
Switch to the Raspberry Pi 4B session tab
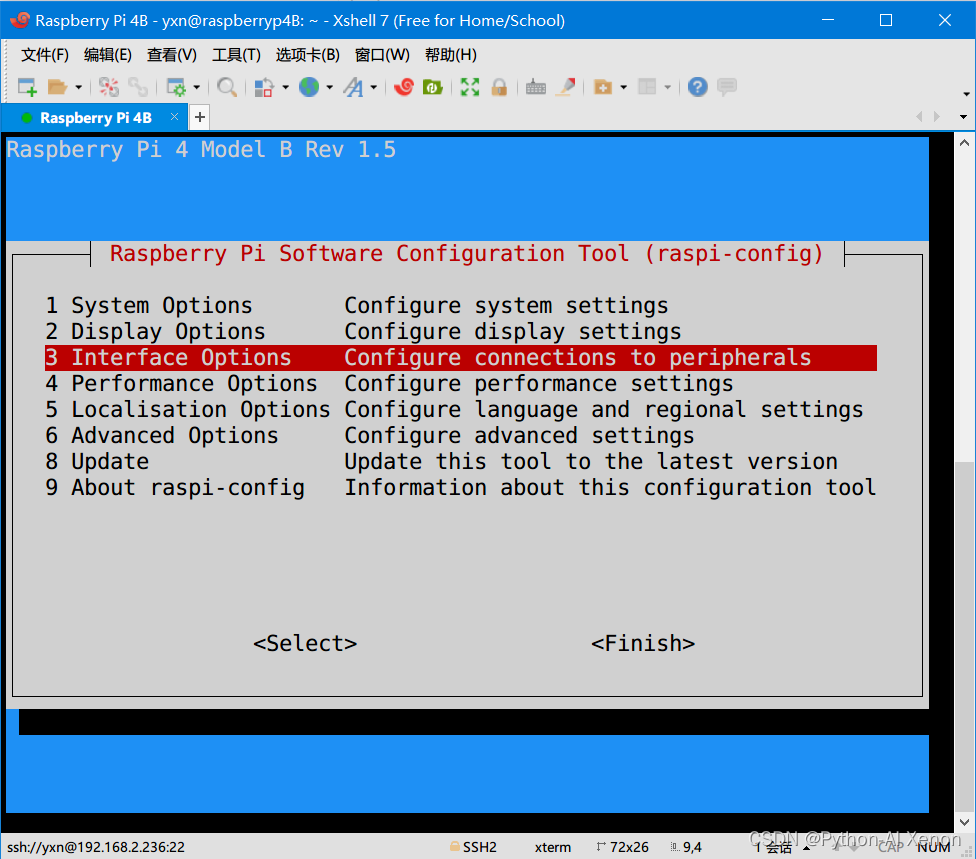tap(93, 118)
